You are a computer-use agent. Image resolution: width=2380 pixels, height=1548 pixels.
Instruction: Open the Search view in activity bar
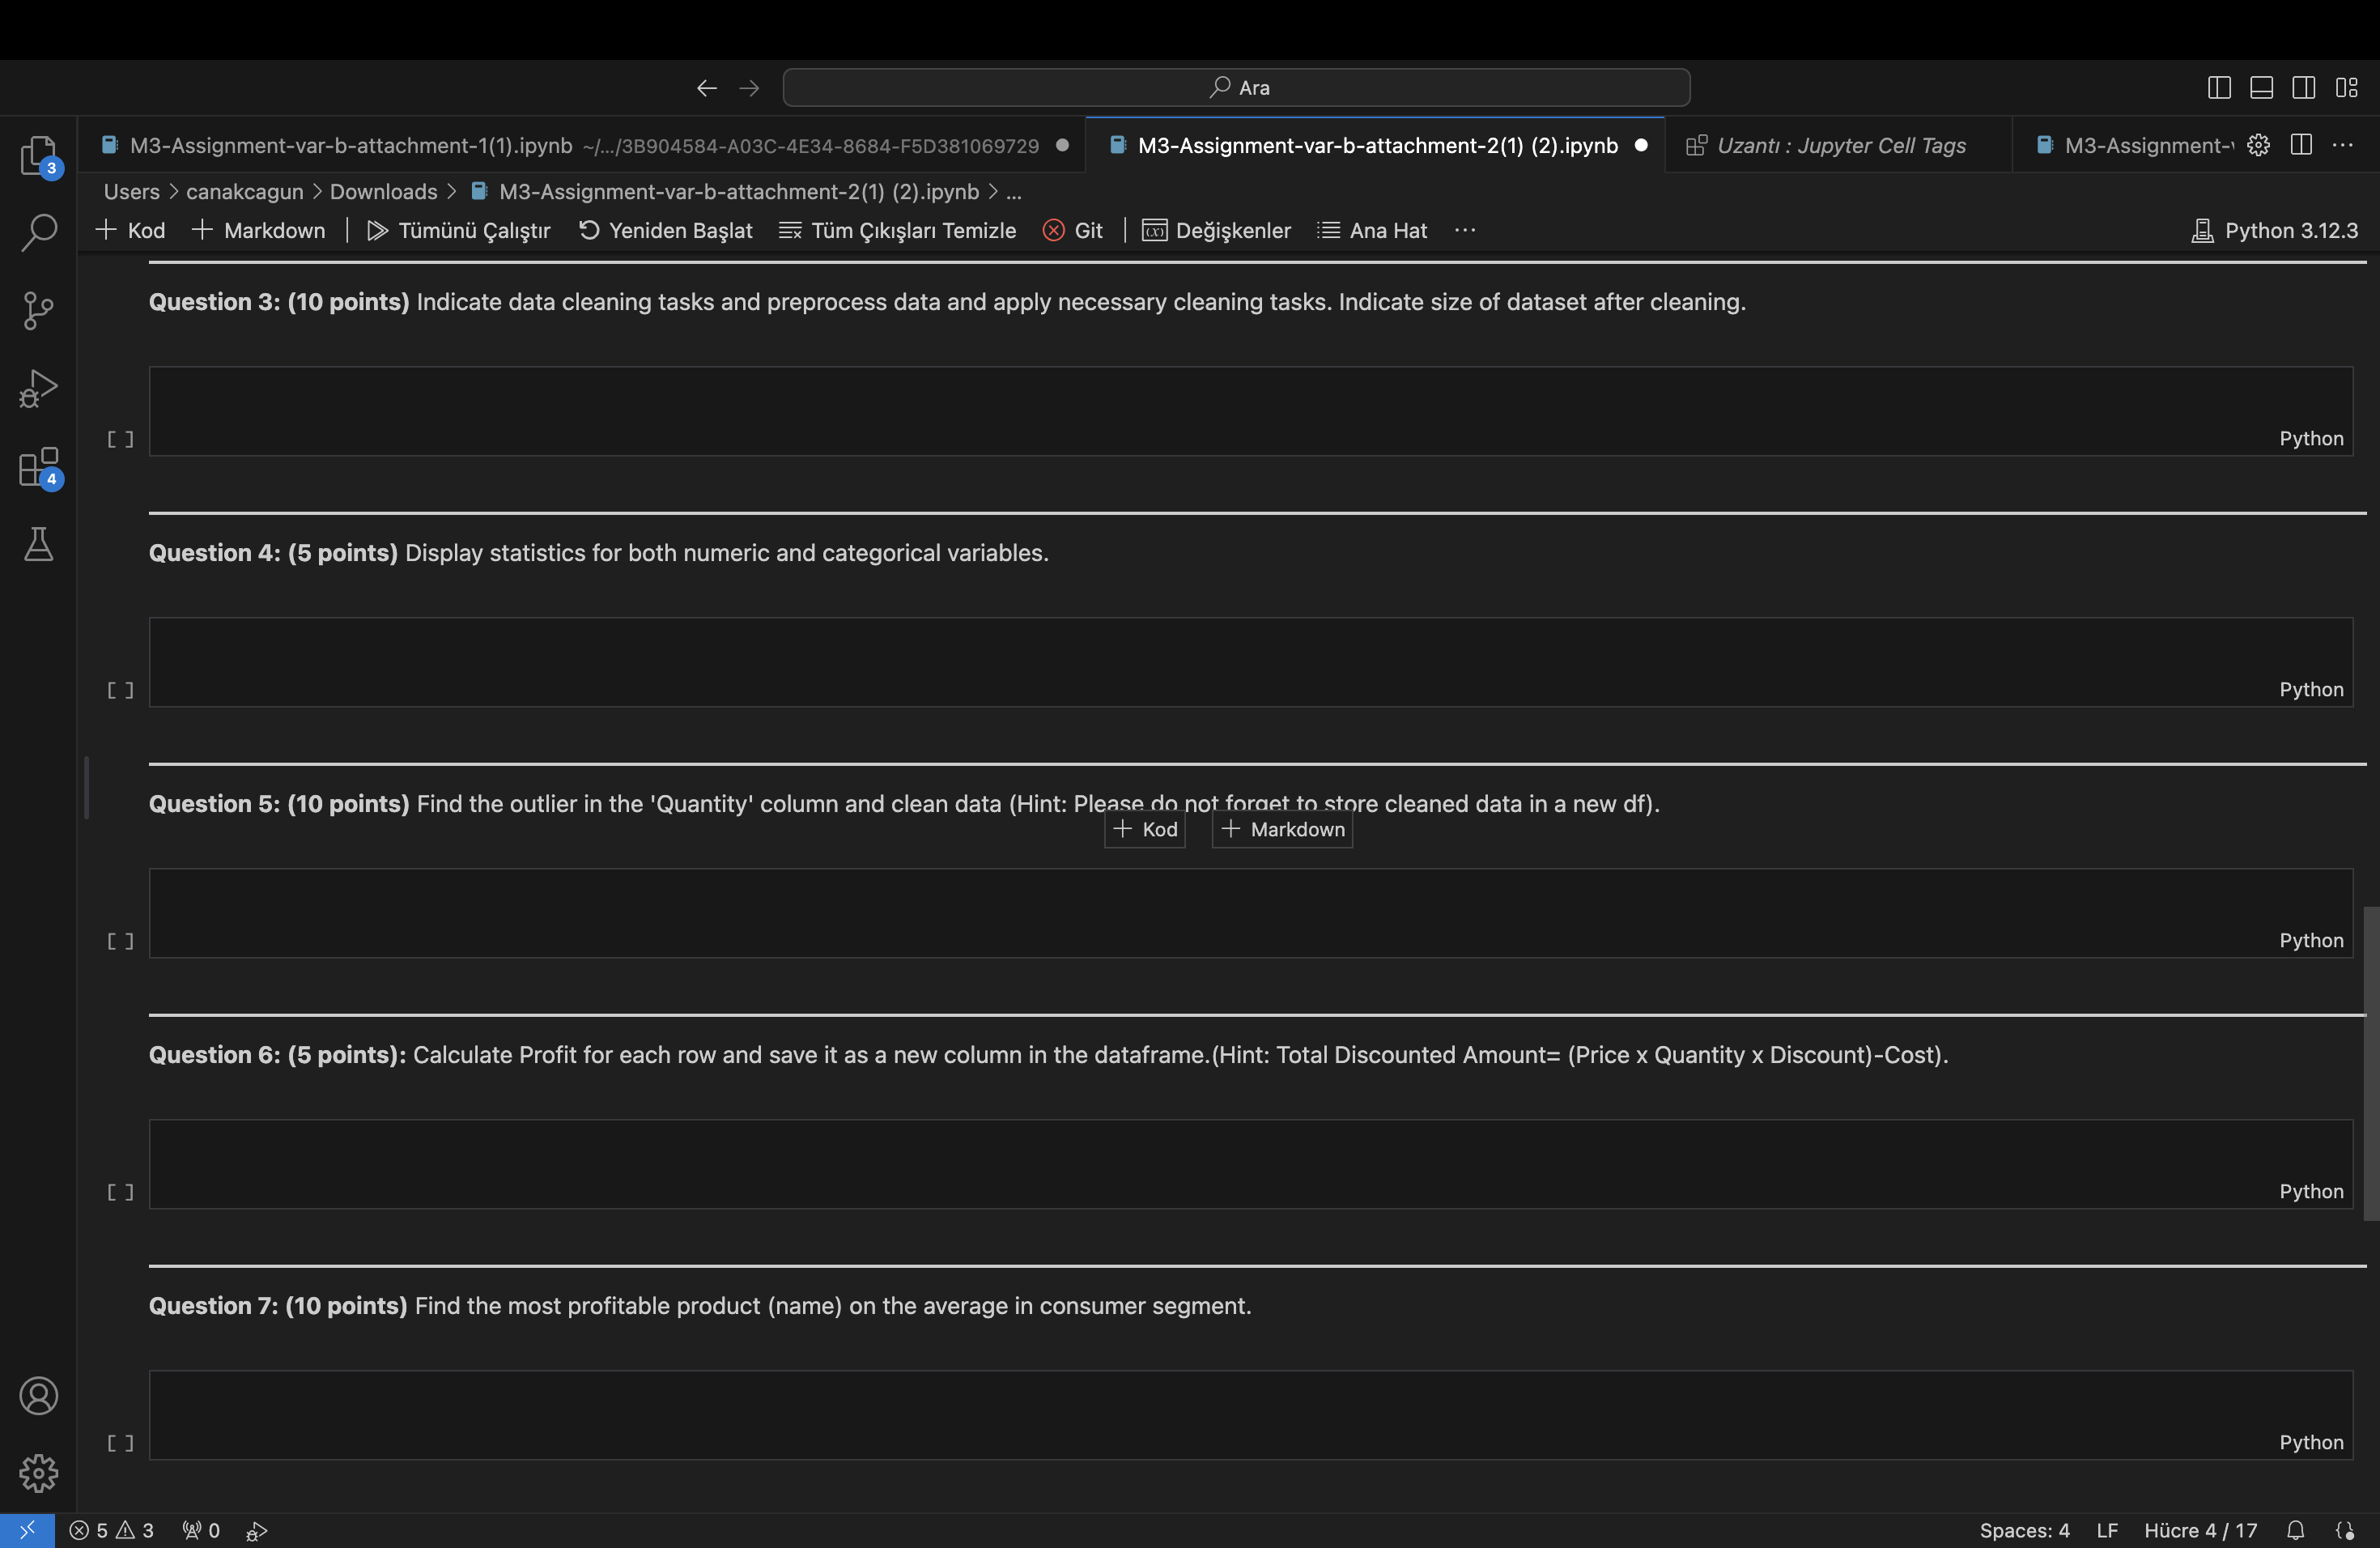click(x=38, y=232)
